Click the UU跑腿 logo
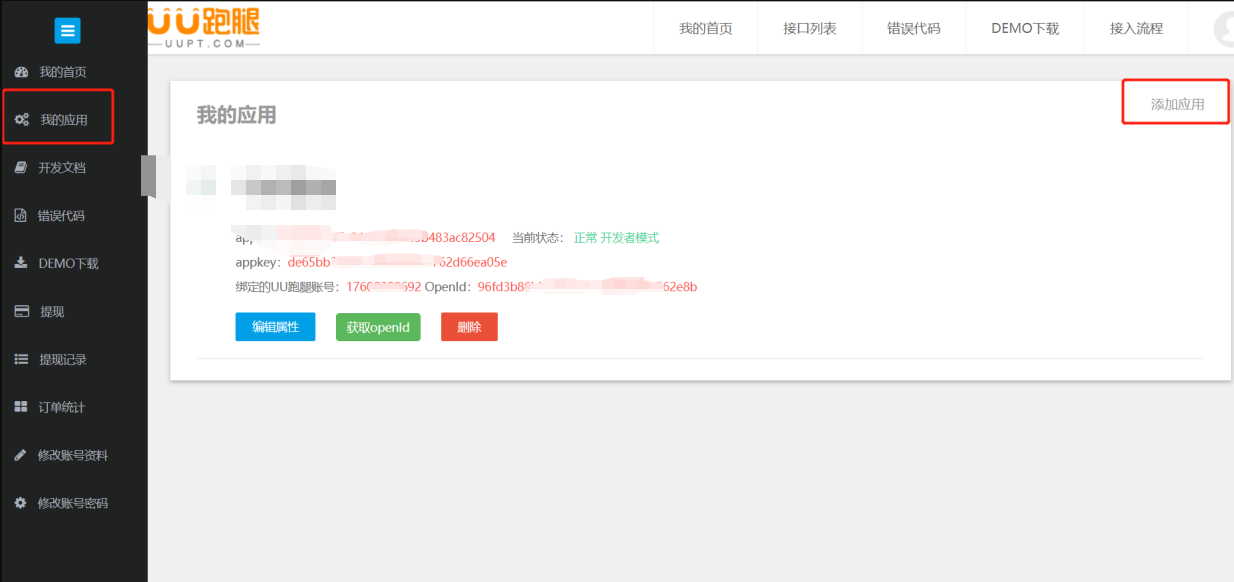This screenshot has height=582, width=1234. tap(203, 27)
